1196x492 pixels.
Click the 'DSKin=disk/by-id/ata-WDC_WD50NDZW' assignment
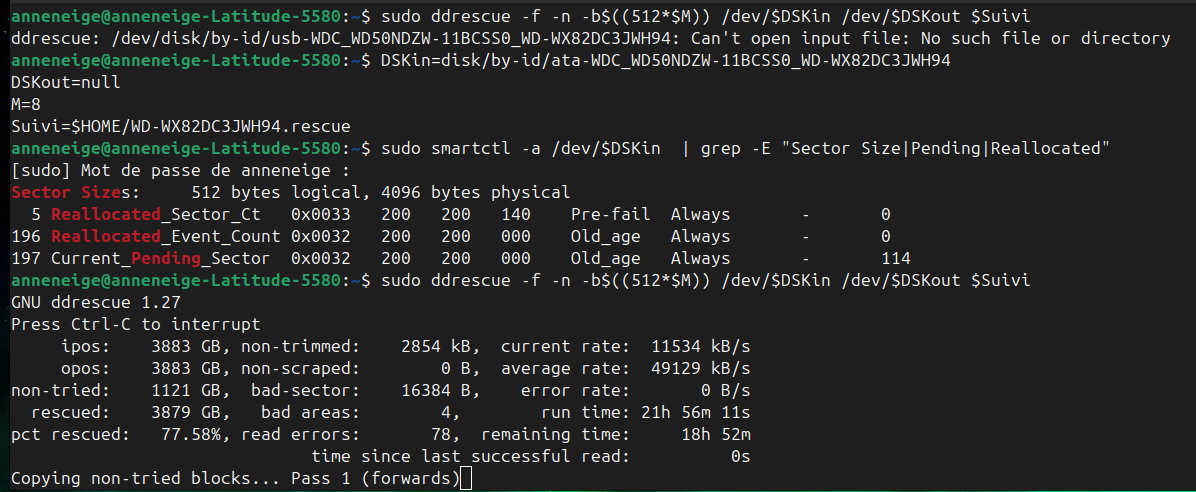pyautogui.click(x=665, y=60)
